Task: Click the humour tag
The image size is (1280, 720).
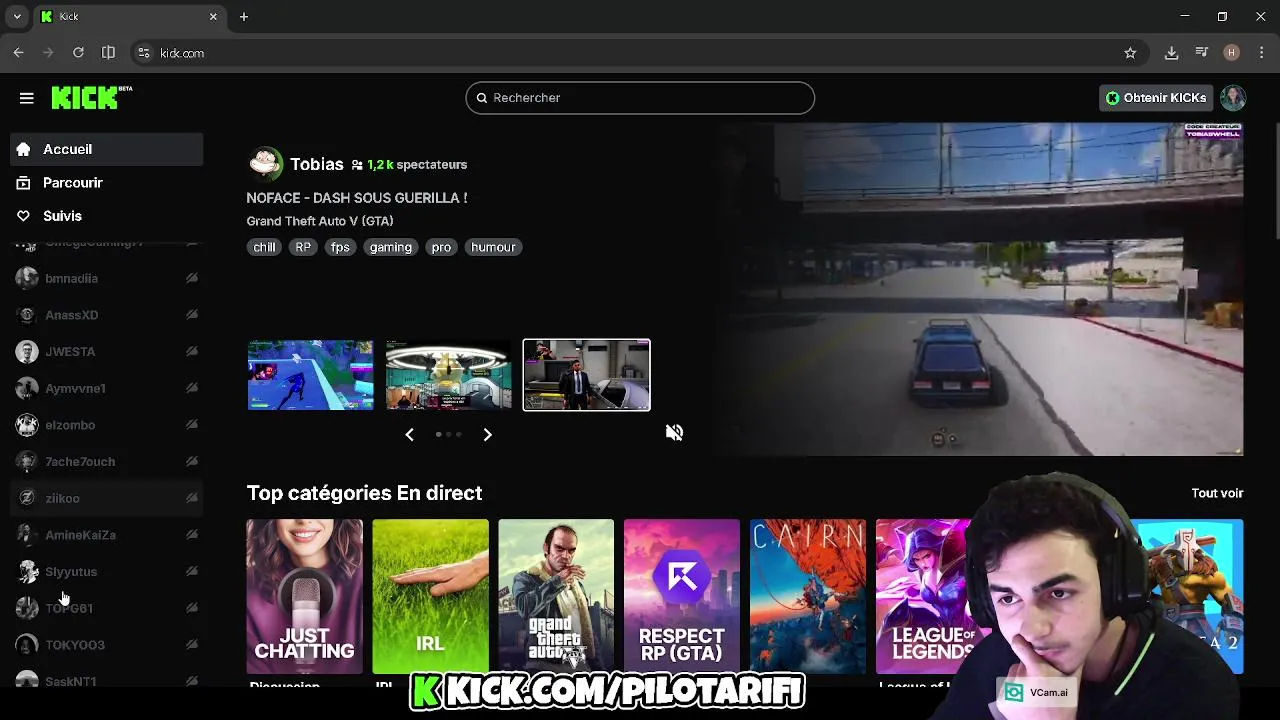Action: click(x=493, y=247)
